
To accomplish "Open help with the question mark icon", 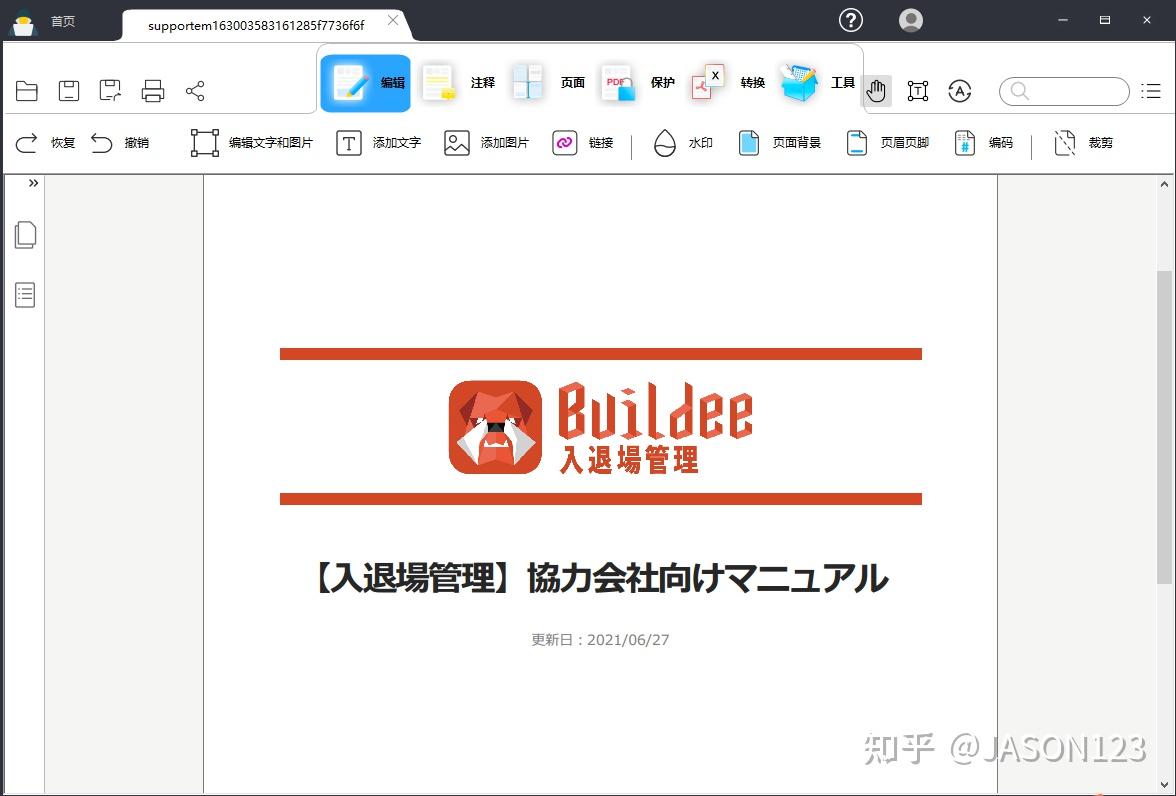I will pos(850,20).
